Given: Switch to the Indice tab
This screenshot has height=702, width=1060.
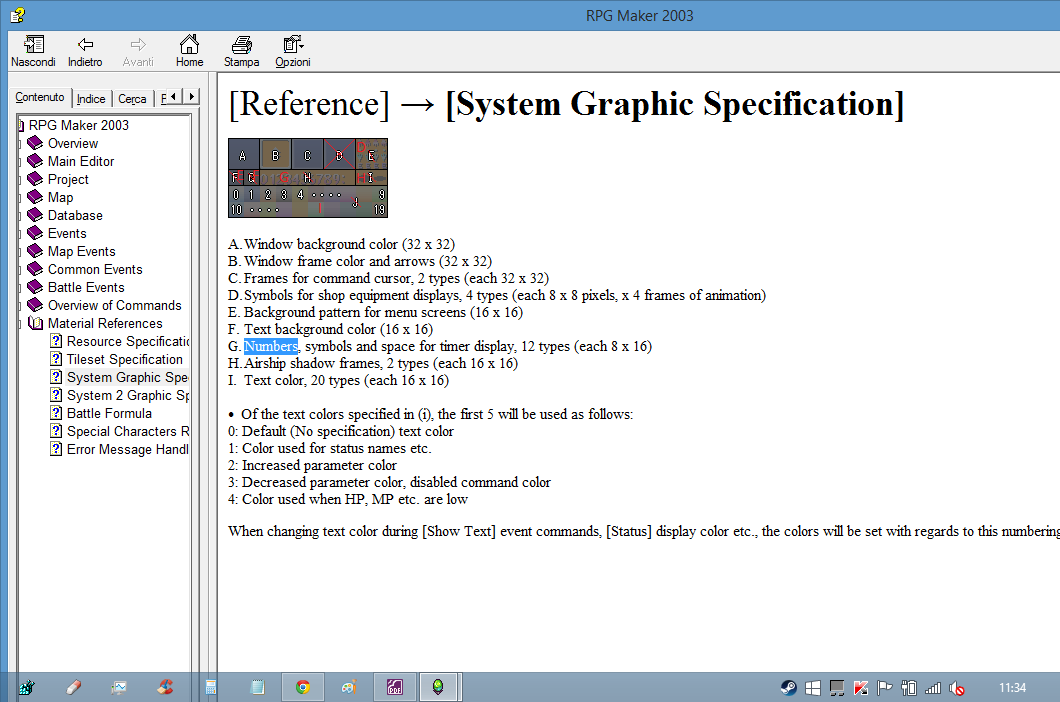Looking at the screenshot, I should [91, 99].
